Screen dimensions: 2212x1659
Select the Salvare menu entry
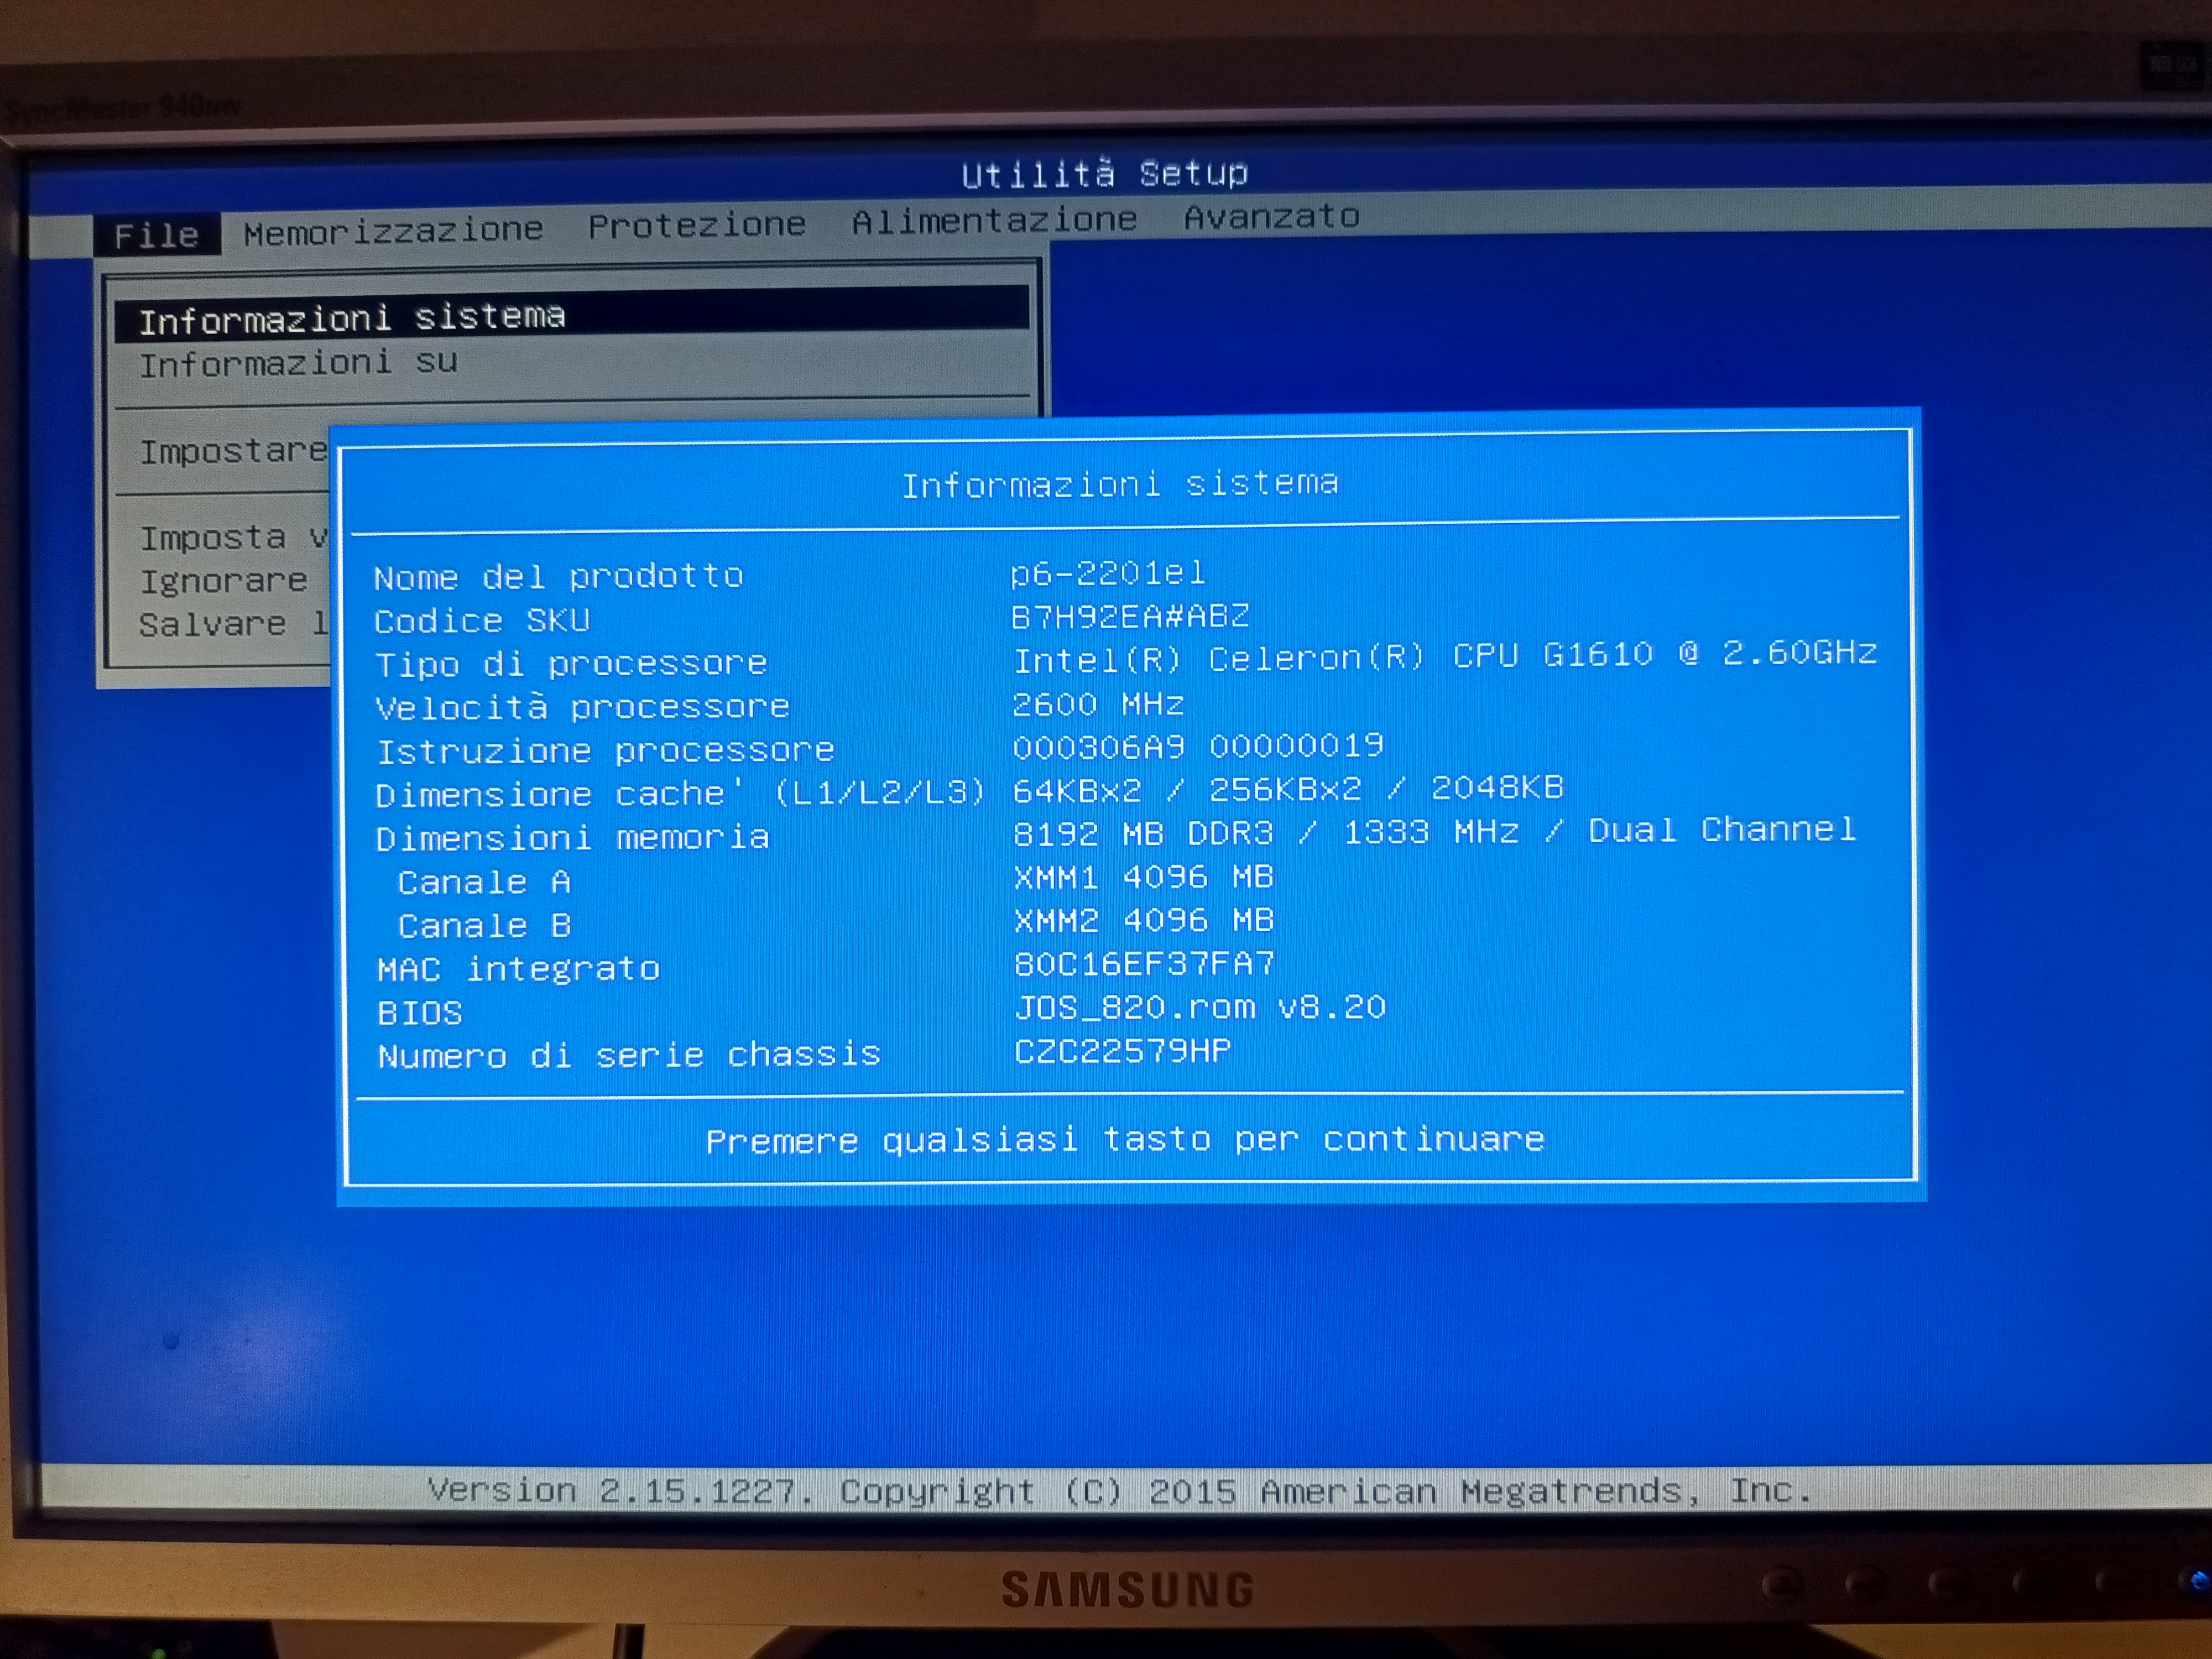coord(233,624)
